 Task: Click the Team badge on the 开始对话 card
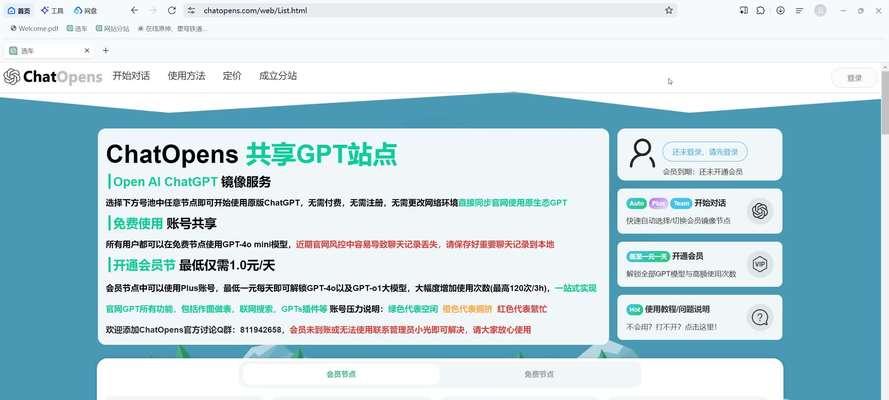pos(681,203)
